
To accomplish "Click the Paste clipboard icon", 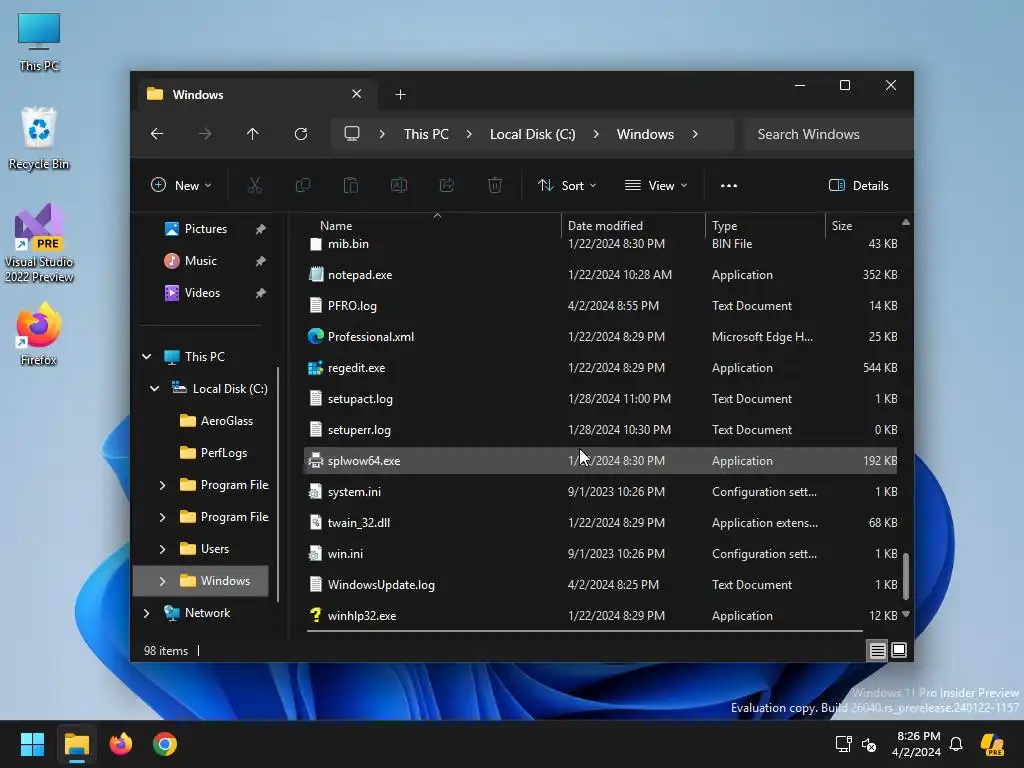I will pyautogui.click(x=351, y=185).
